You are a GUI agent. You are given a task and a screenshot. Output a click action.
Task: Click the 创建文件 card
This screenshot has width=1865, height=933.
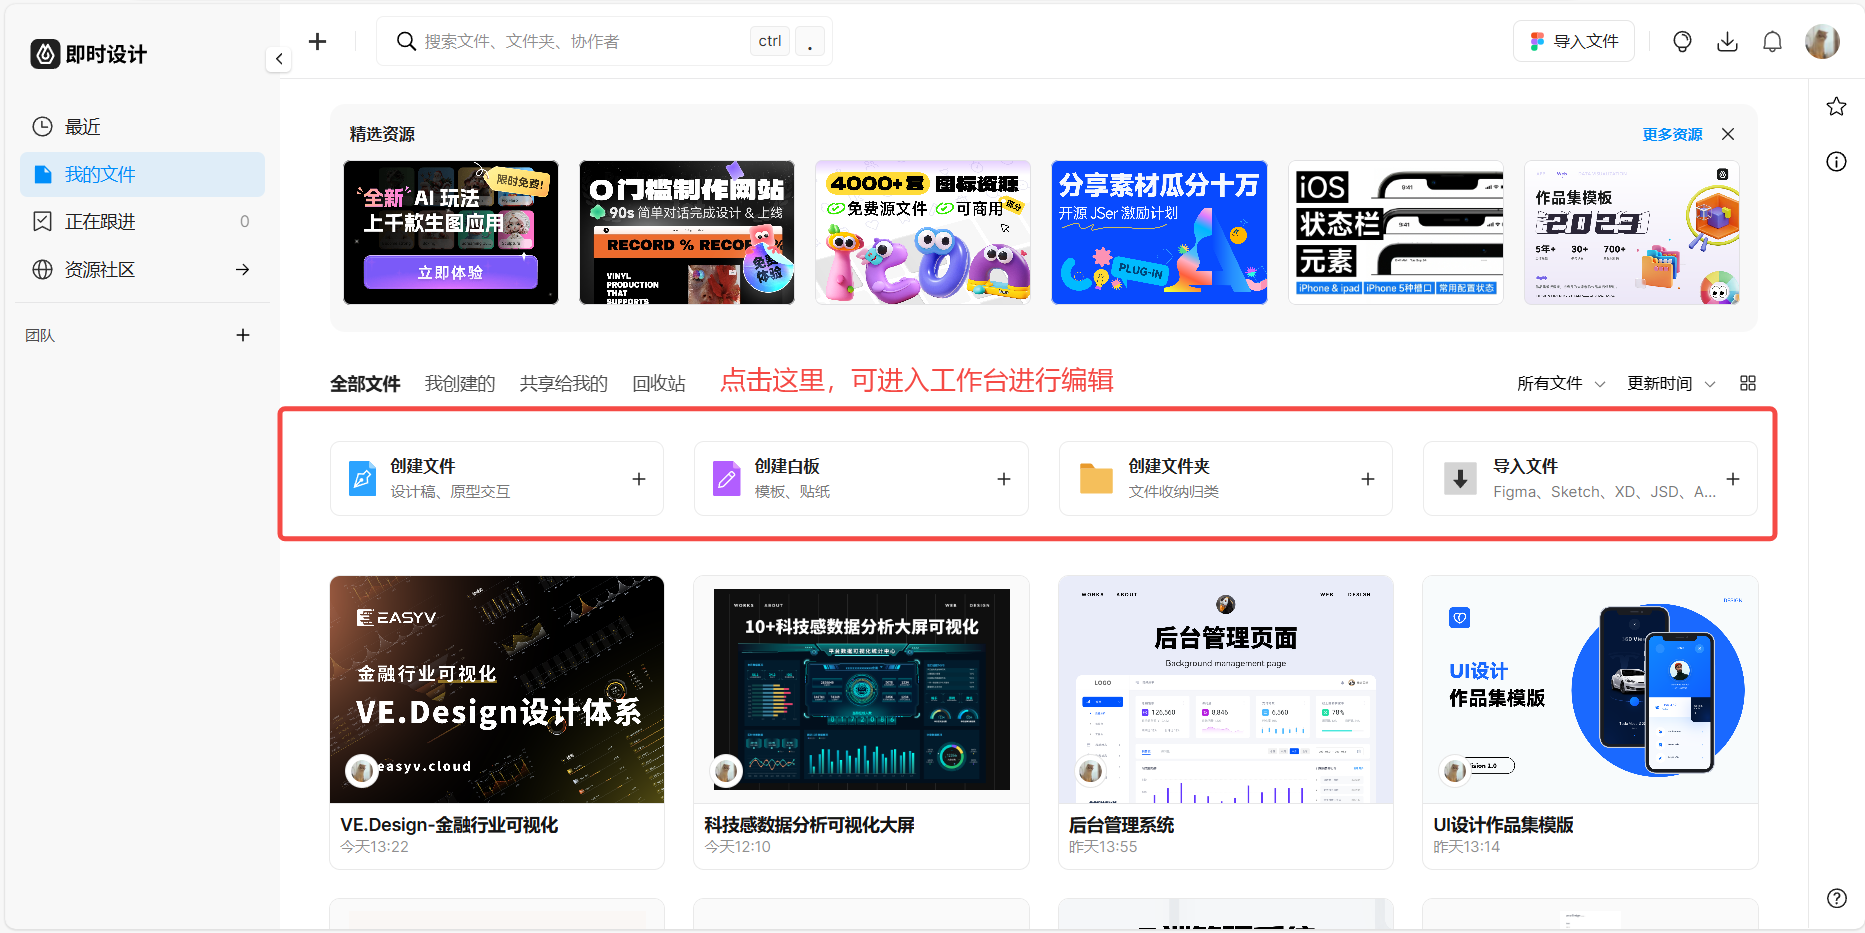(497, 479)
